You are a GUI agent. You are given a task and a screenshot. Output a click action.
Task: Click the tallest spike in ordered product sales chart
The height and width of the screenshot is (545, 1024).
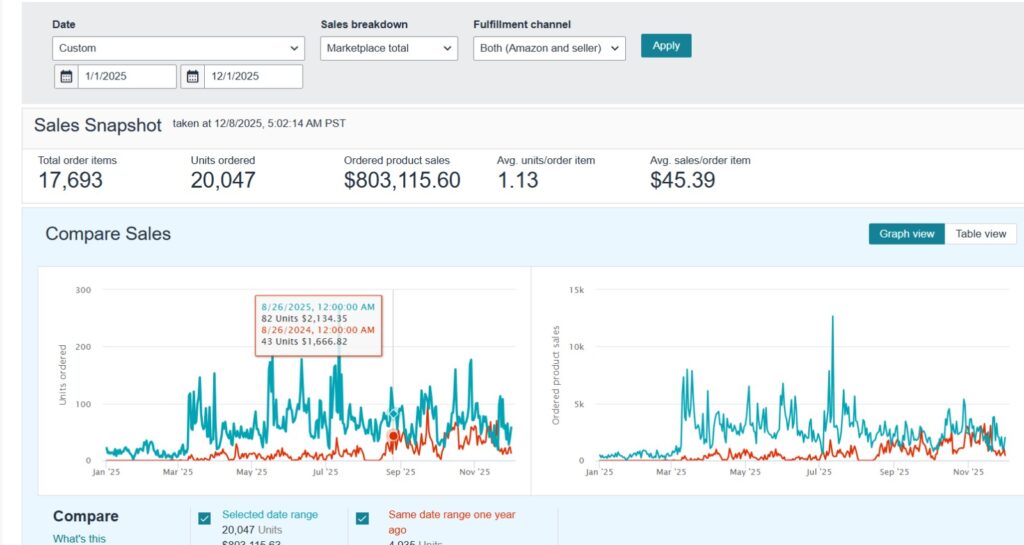pos(832,320)
